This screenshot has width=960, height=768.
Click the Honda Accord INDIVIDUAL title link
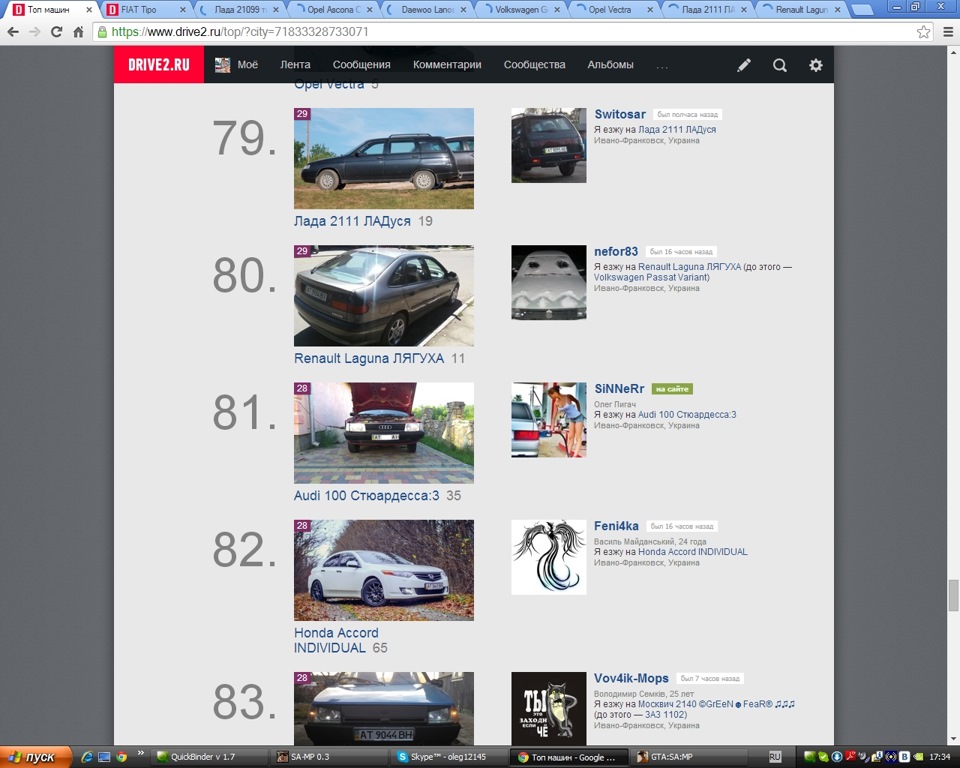coord(336,640)
